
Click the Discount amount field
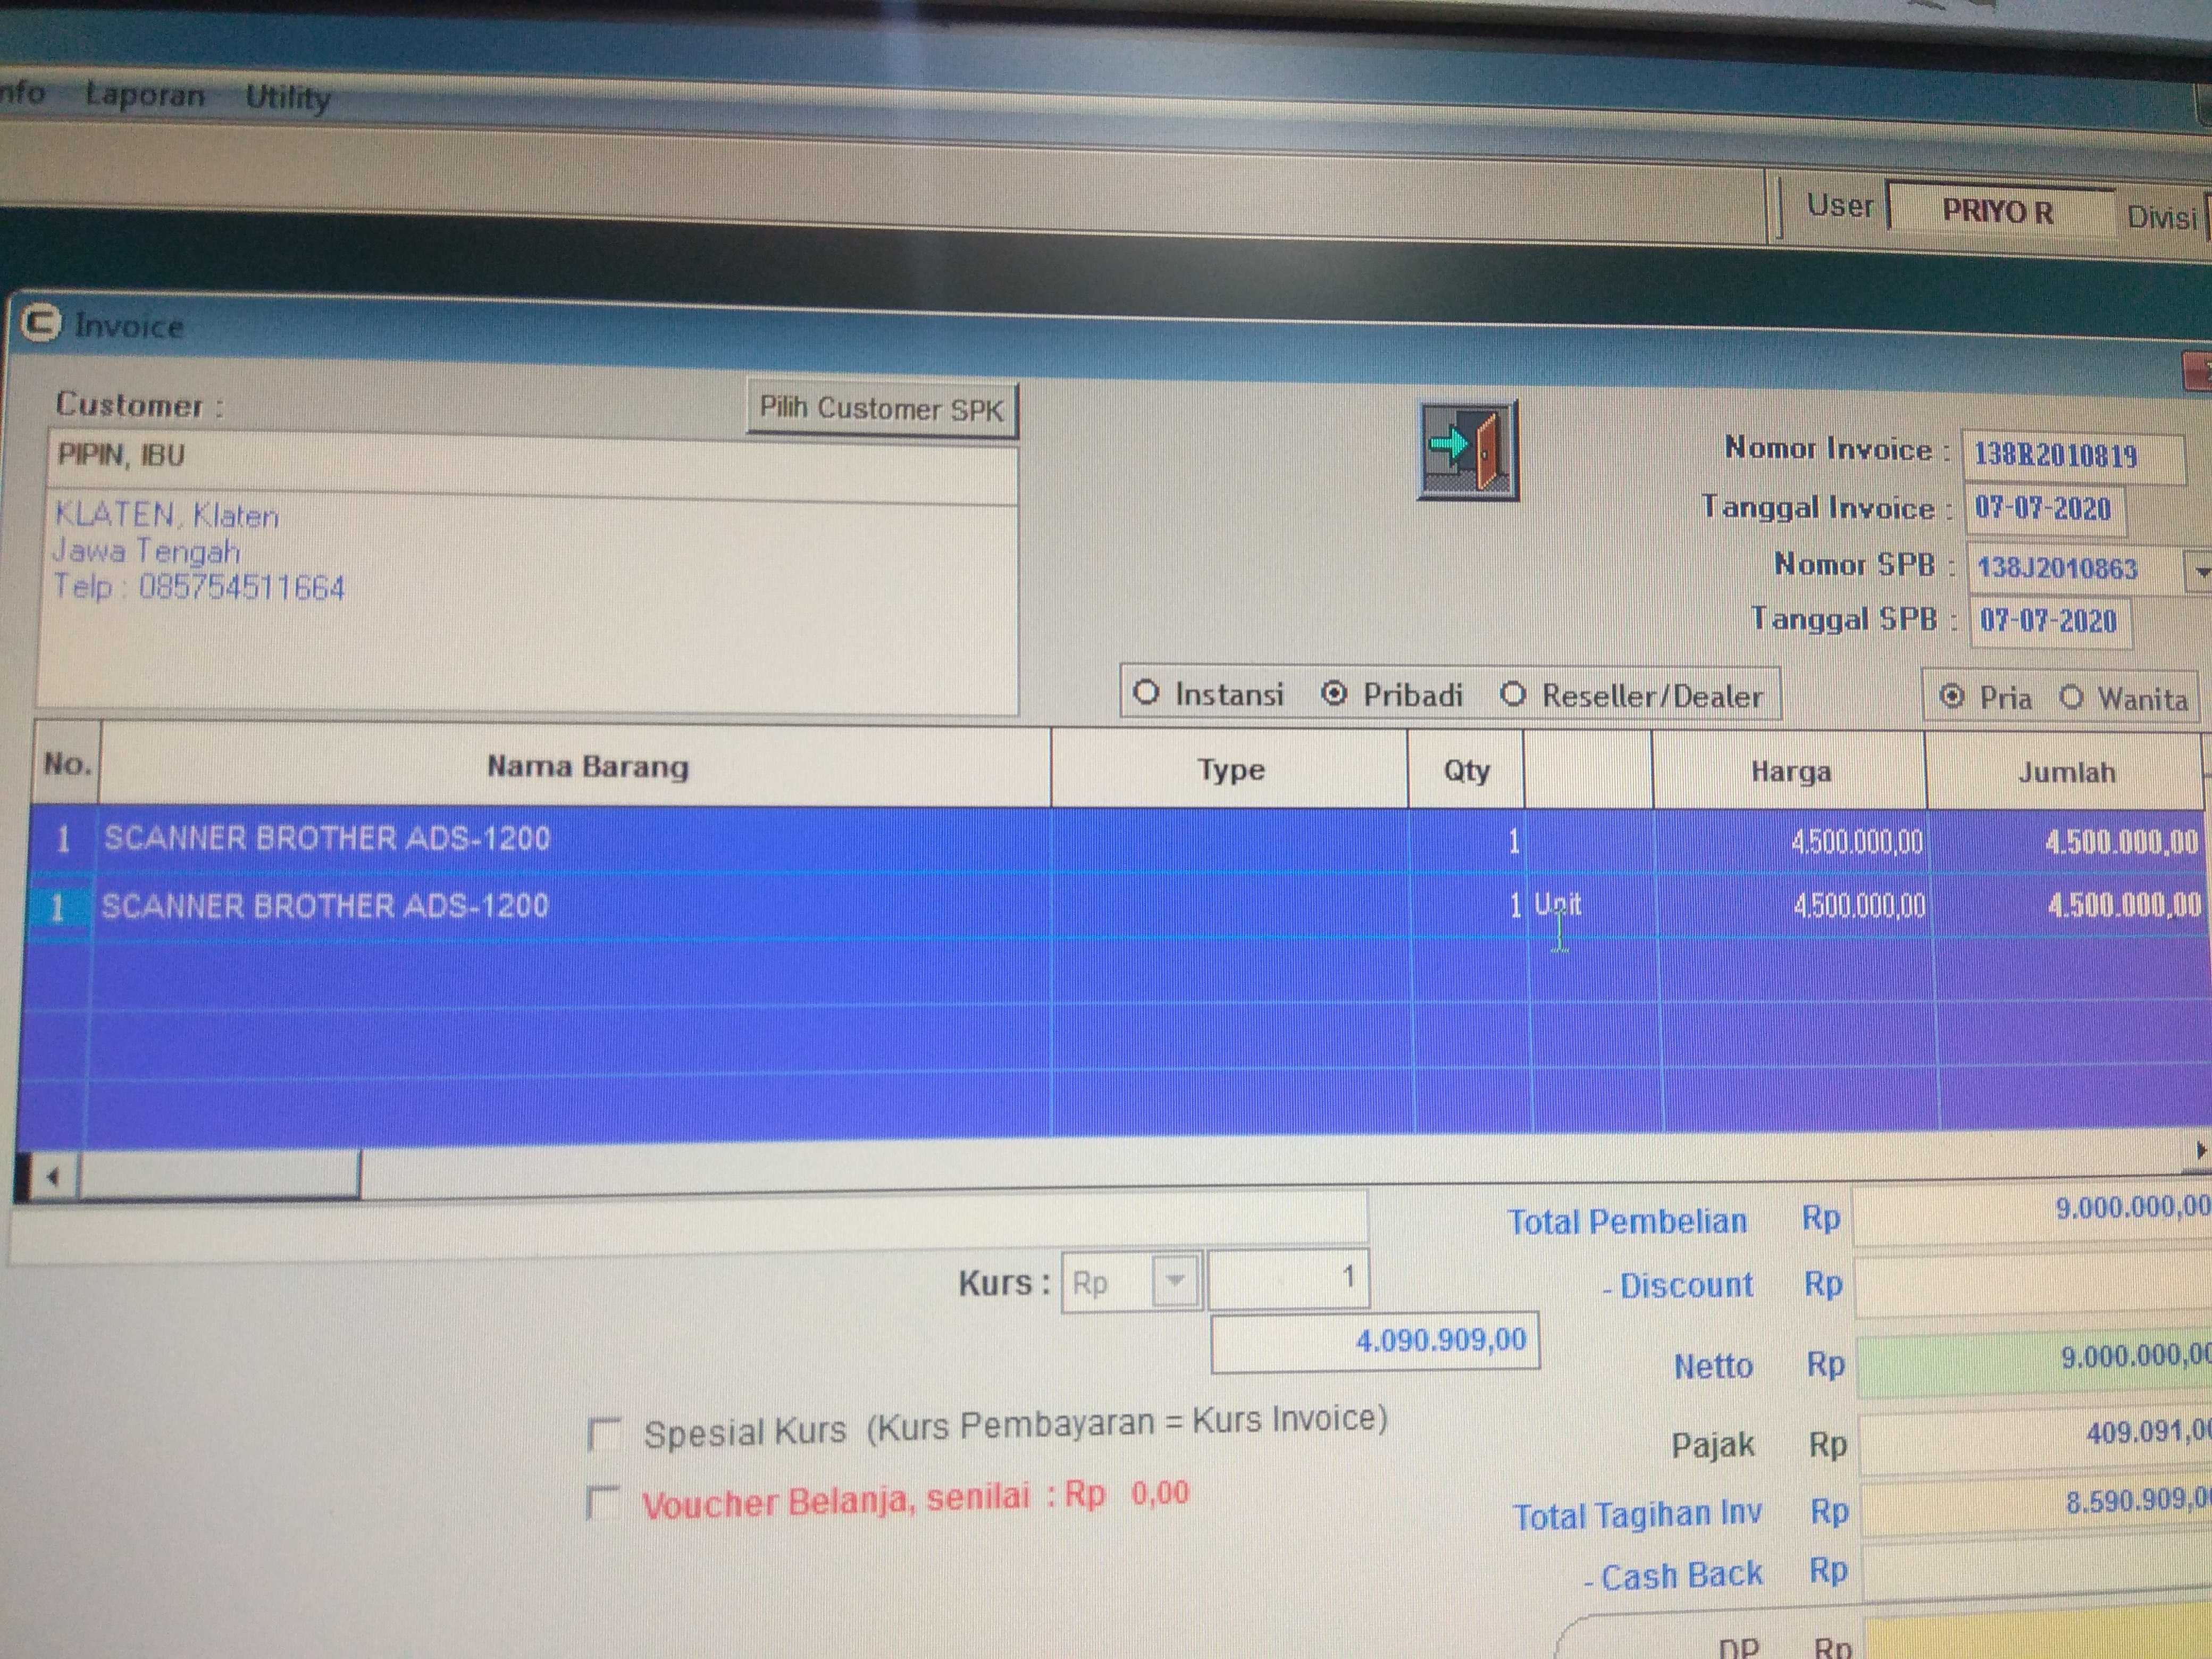click(2030, 1285)
